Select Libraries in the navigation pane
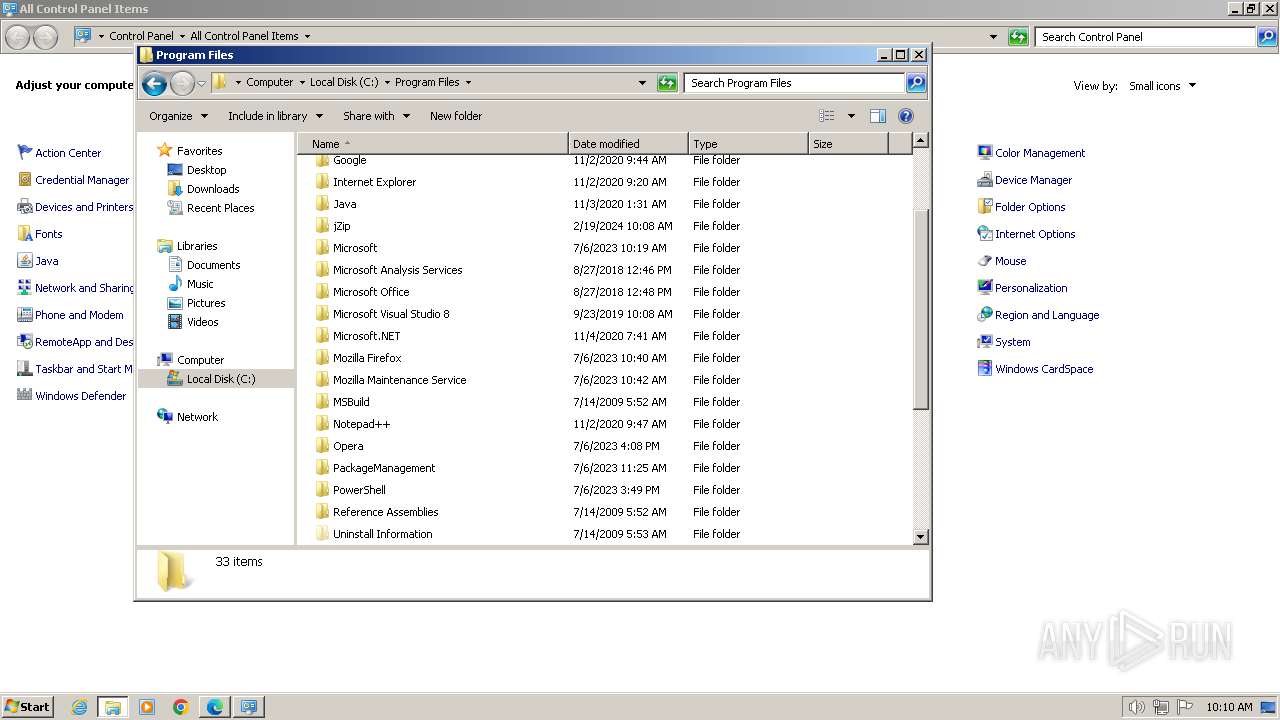Viewport: 1280px width, 720px height. pos(197,246)
